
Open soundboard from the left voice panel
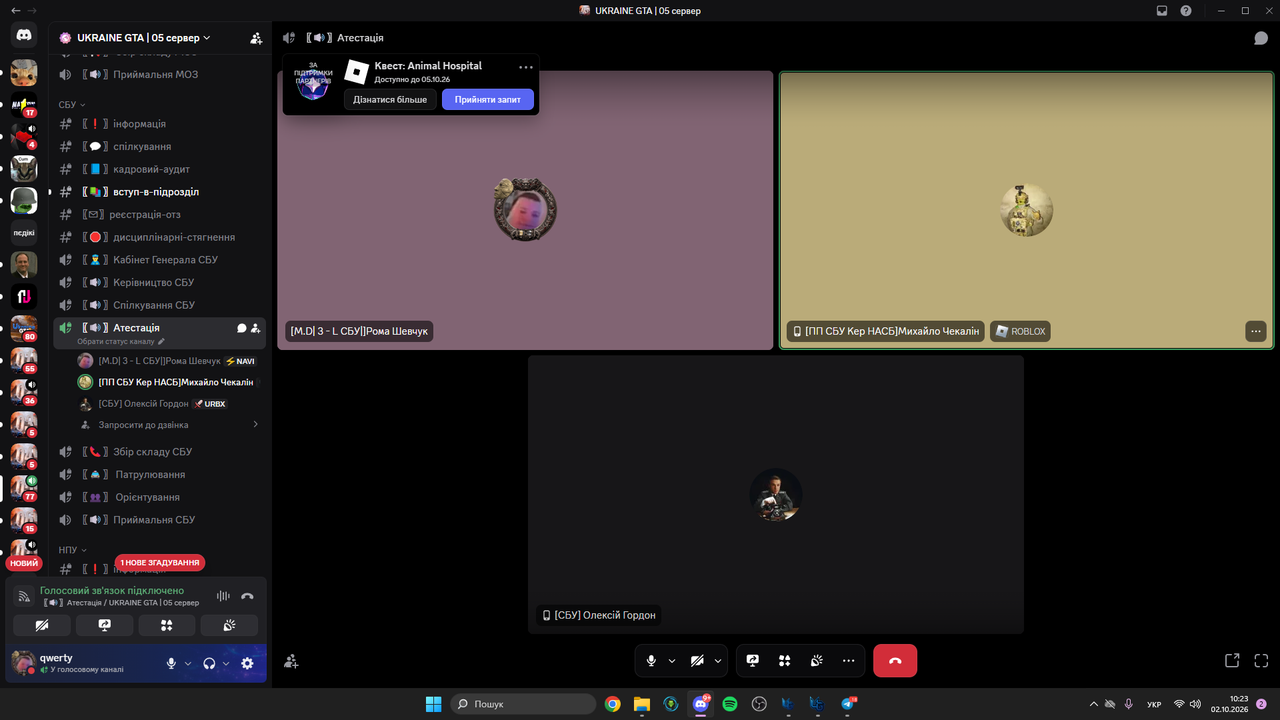[229, 625]
